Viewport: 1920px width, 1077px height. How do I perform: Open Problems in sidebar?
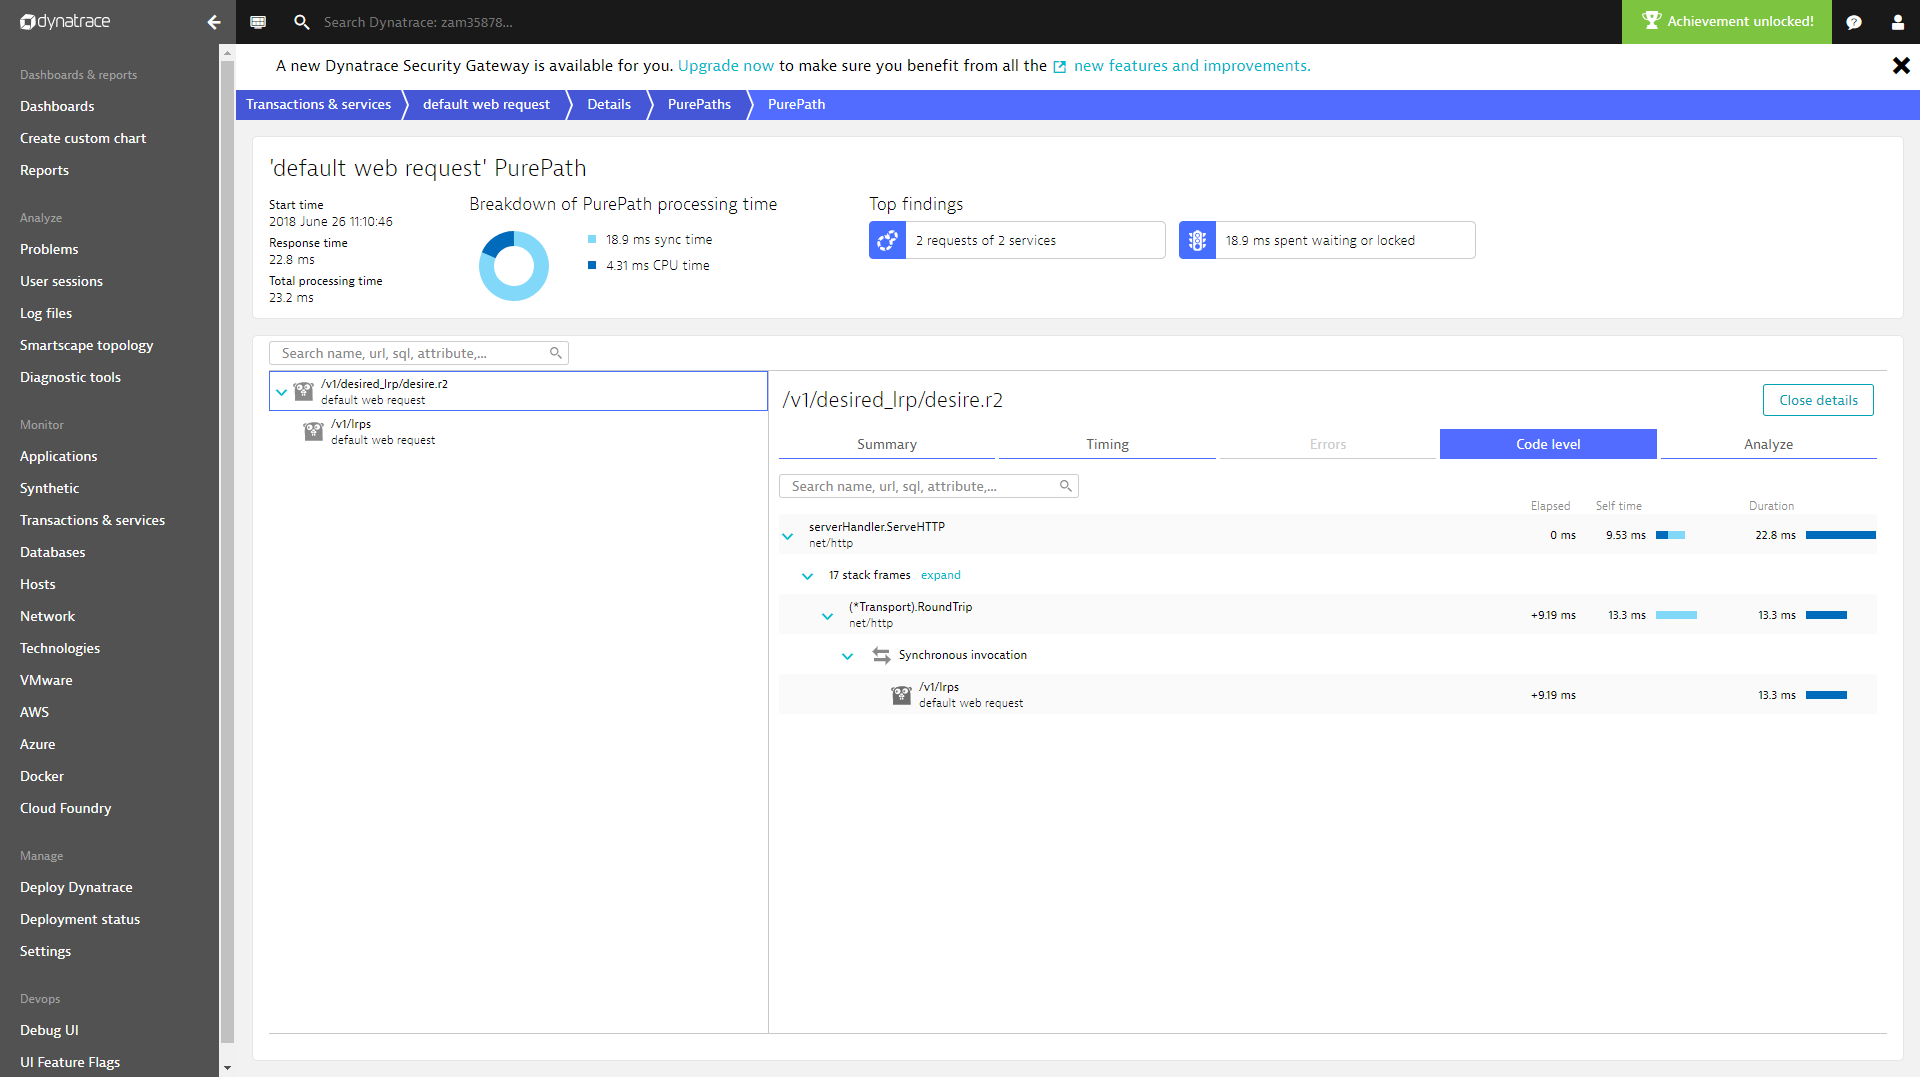[49, 249]
